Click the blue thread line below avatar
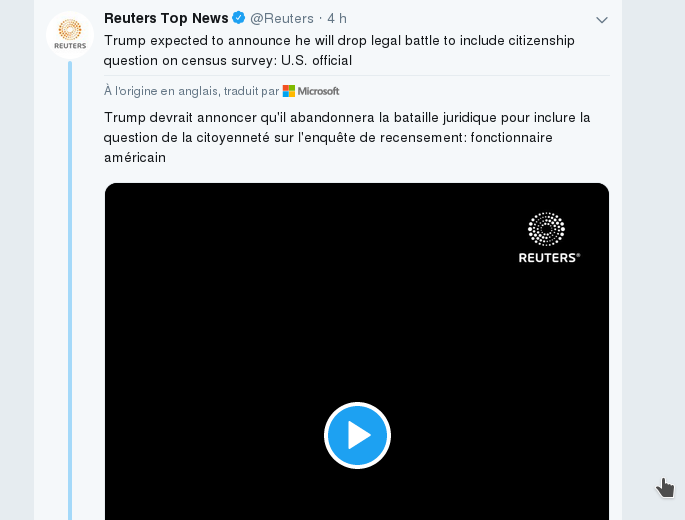Viewport: 685px width, 520px height. (70, 300)
